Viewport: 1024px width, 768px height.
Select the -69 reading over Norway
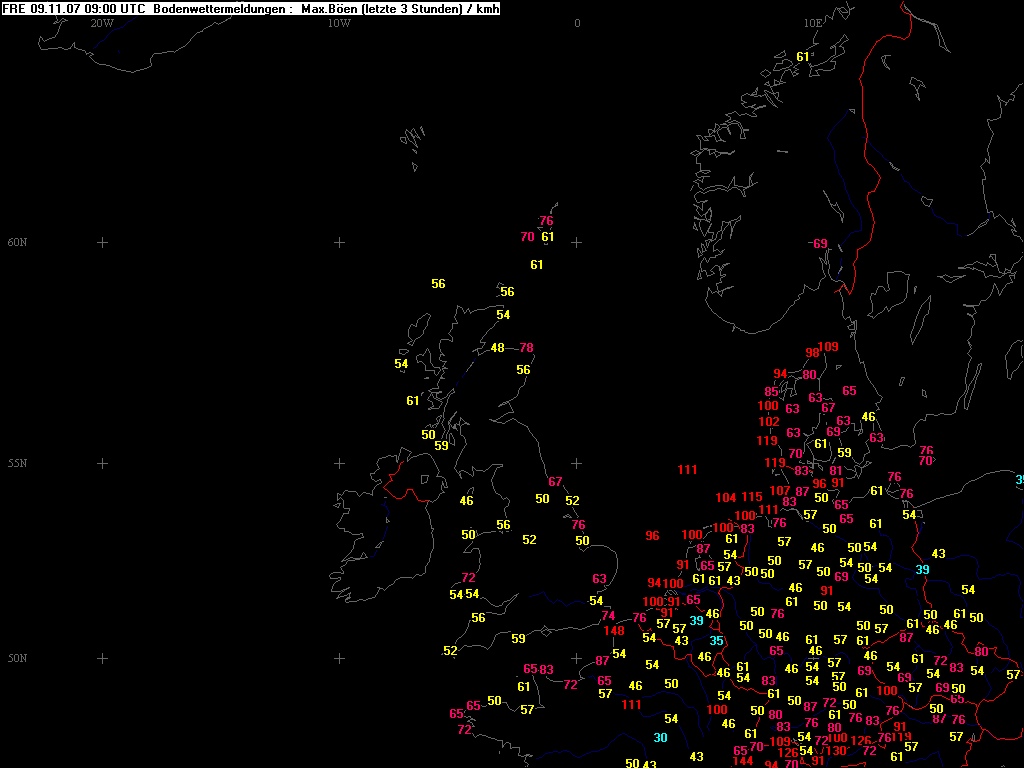click(x=819, y=244)
